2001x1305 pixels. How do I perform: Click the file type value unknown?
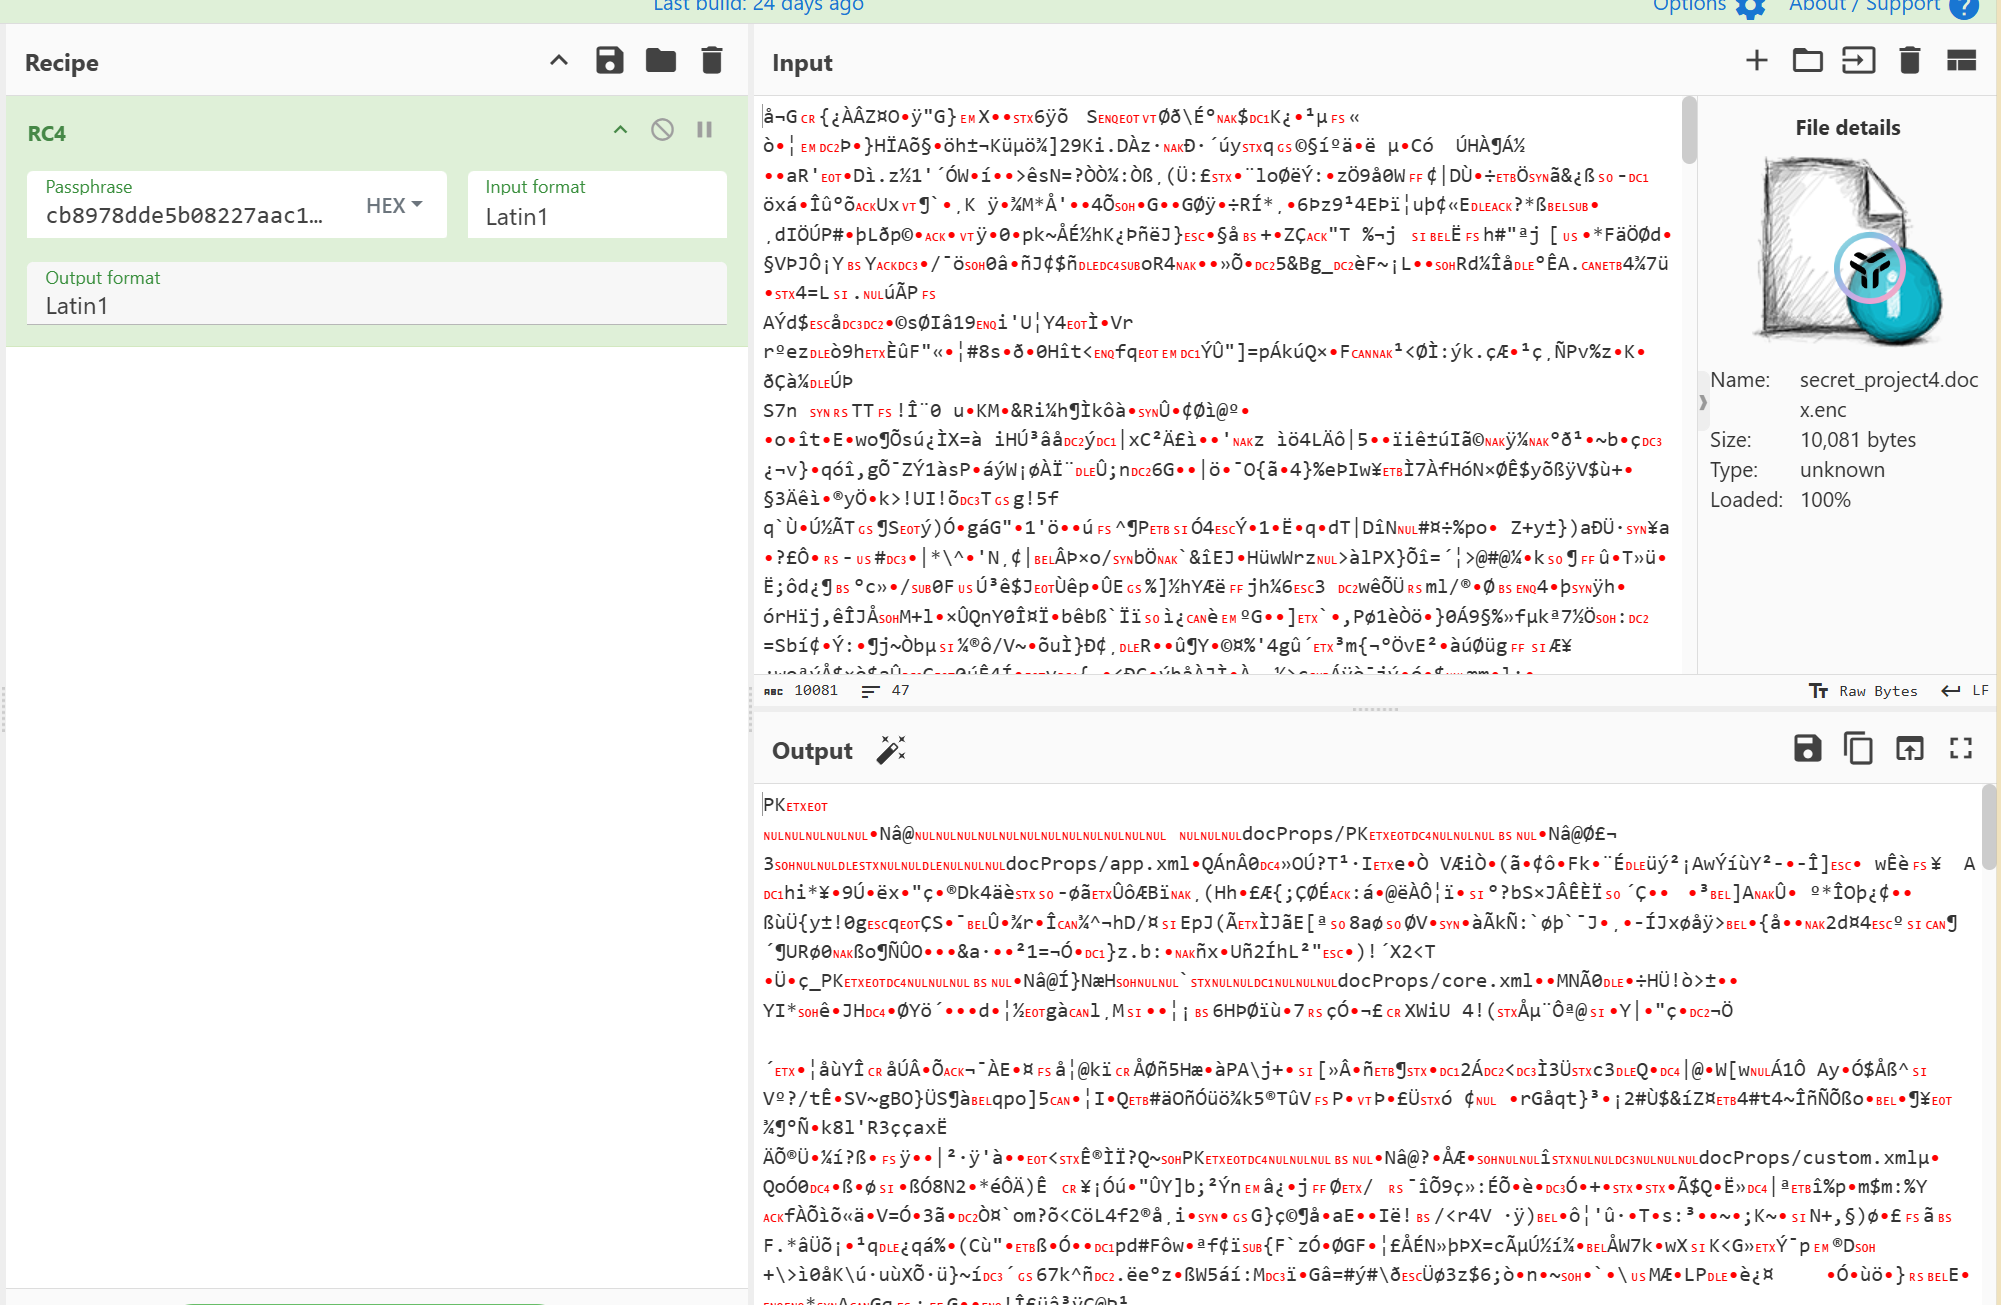pos(1842,470)
